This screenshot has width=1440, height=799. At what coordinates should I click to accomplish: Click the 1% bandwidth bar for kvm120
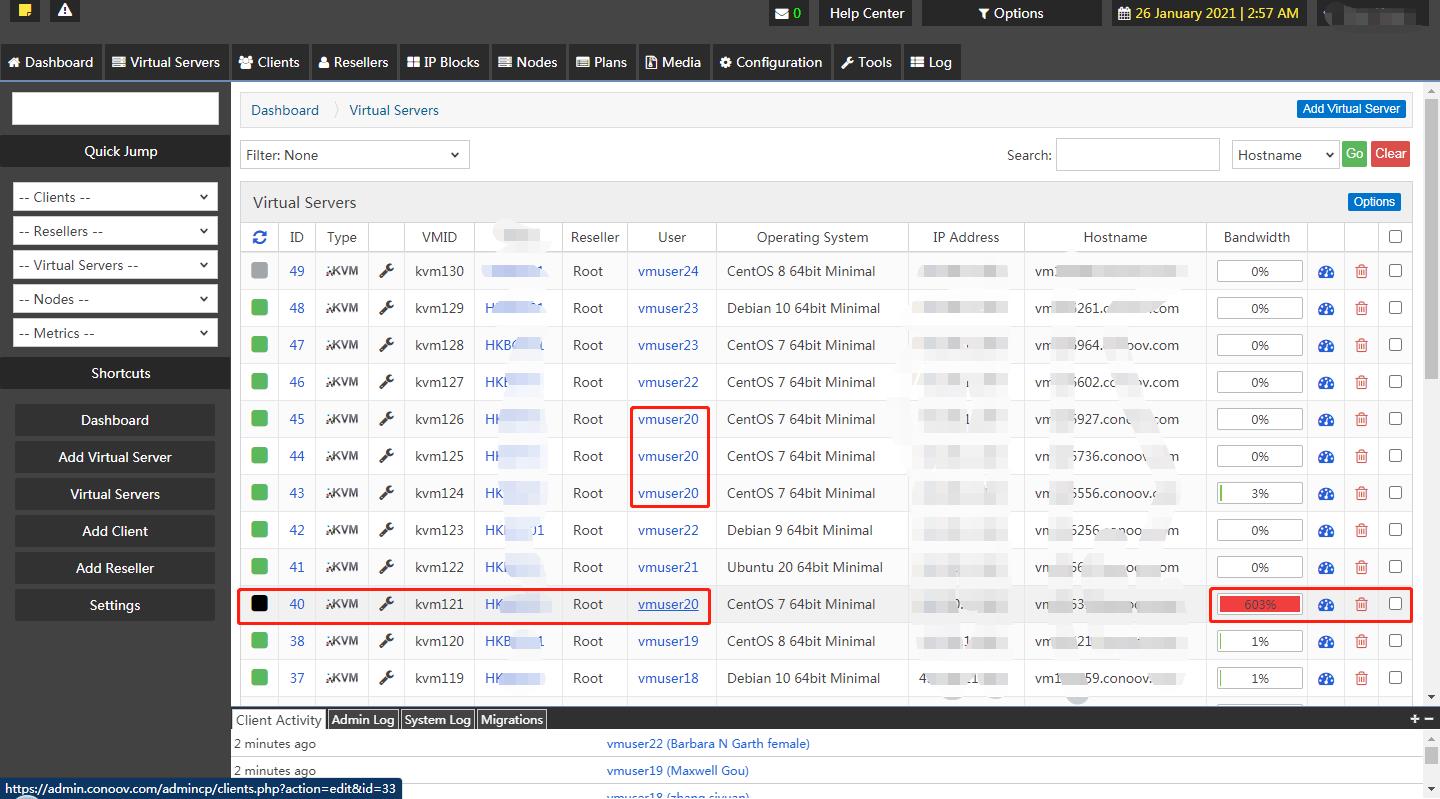coord(1260,641)
